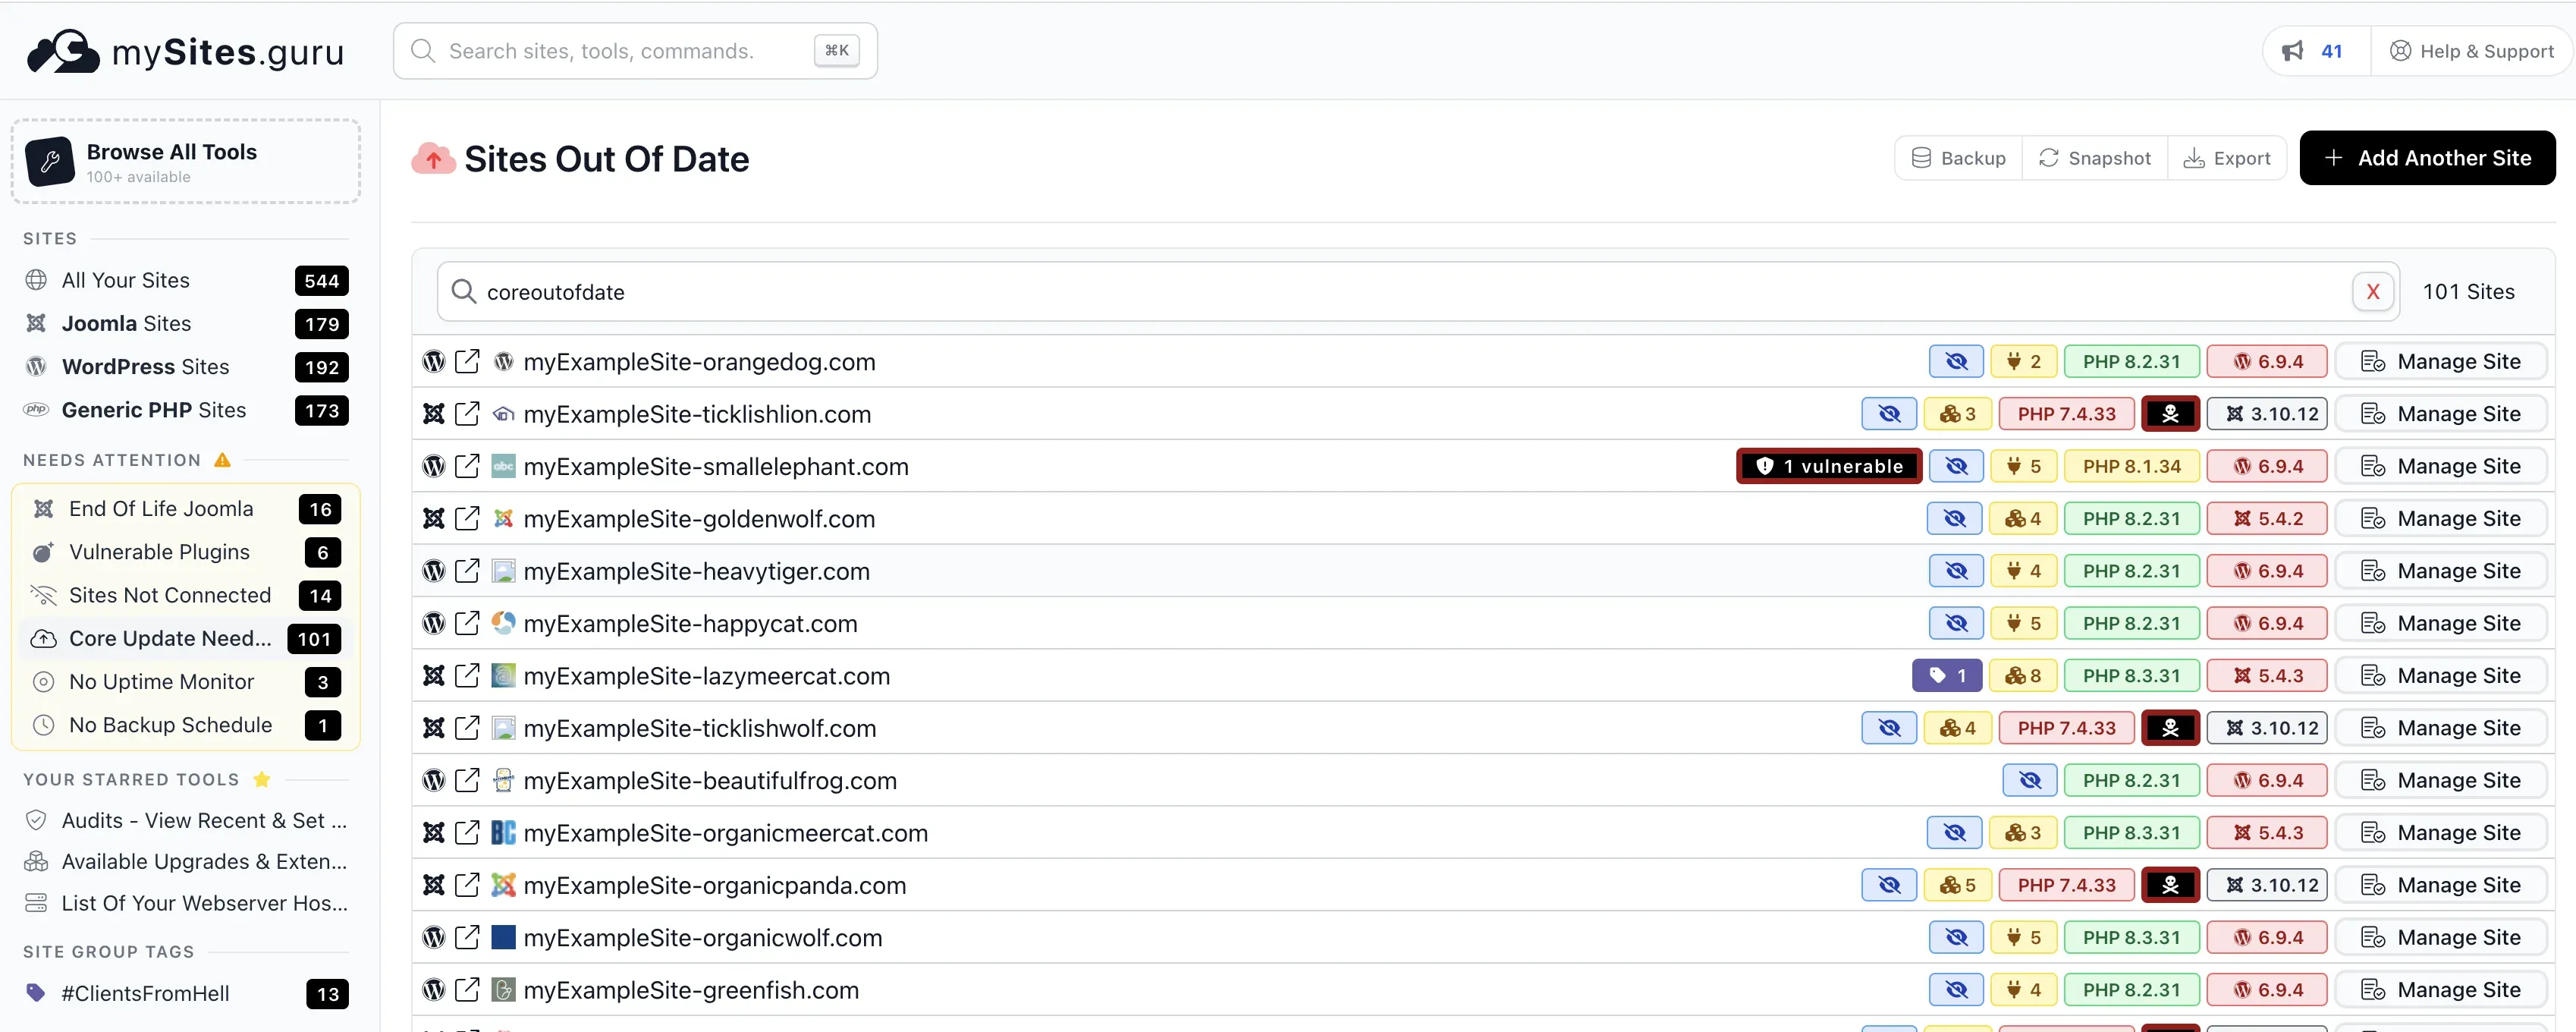This screenshot has height=1032, width=2576.
Task: Click favicon thumbnail of organicmeercat.com
Action: pos(503,833)
